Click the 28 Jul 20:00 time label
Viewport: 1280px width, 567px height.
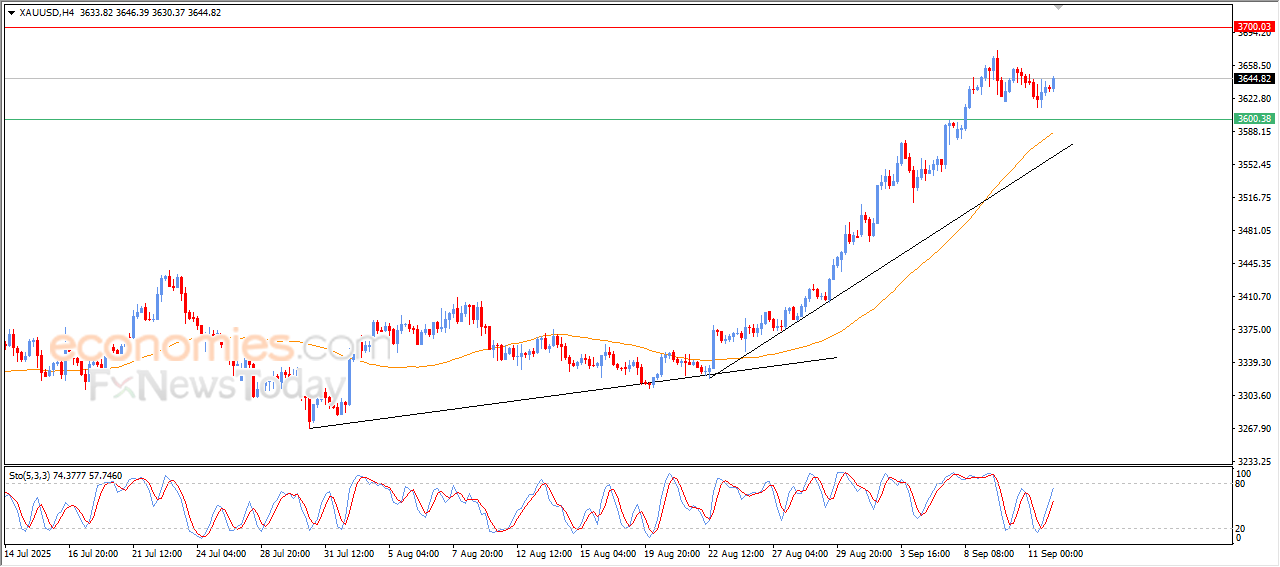point(284,553)
